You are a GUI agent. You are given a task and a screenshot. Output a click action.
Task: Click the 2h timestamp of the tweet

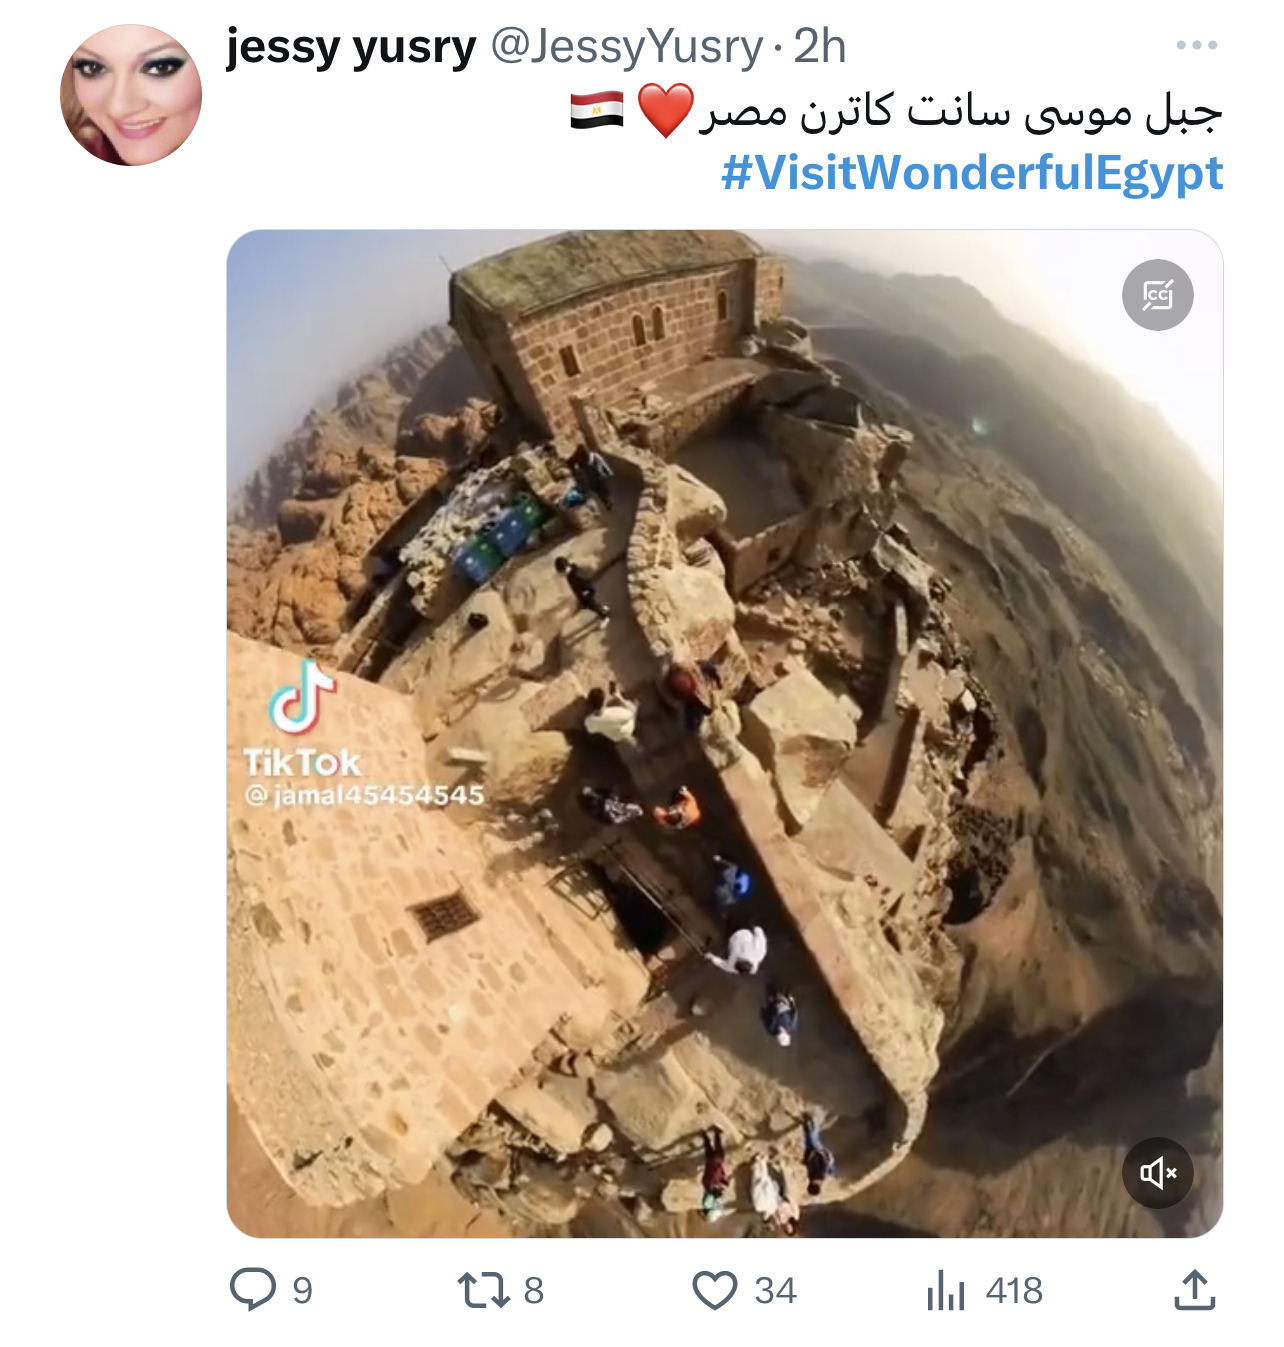click(820, 46)
